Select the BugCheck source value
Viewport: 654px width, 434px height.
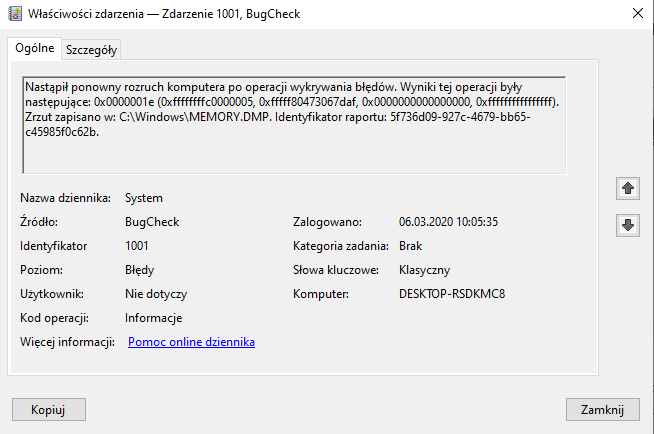click(x=151, y=222)
